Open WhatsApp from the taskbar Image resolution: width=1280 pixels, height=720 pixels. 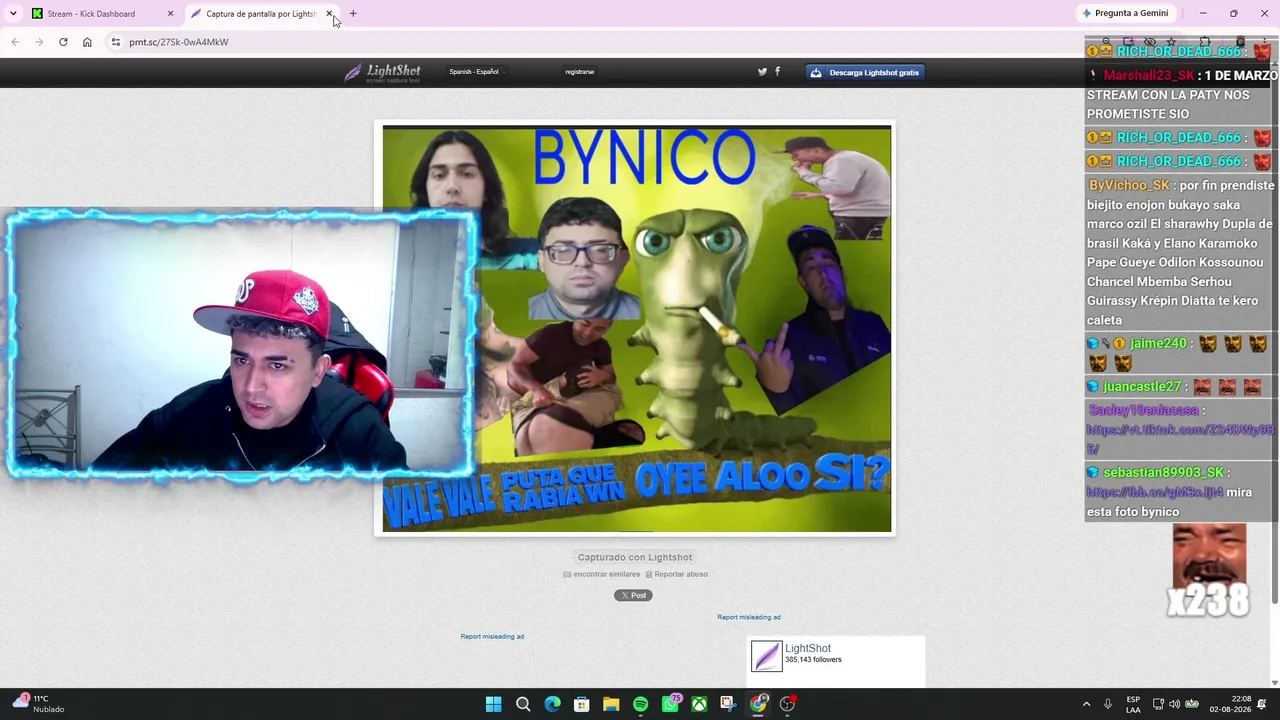pyautogui.click(x=670, y=704)
